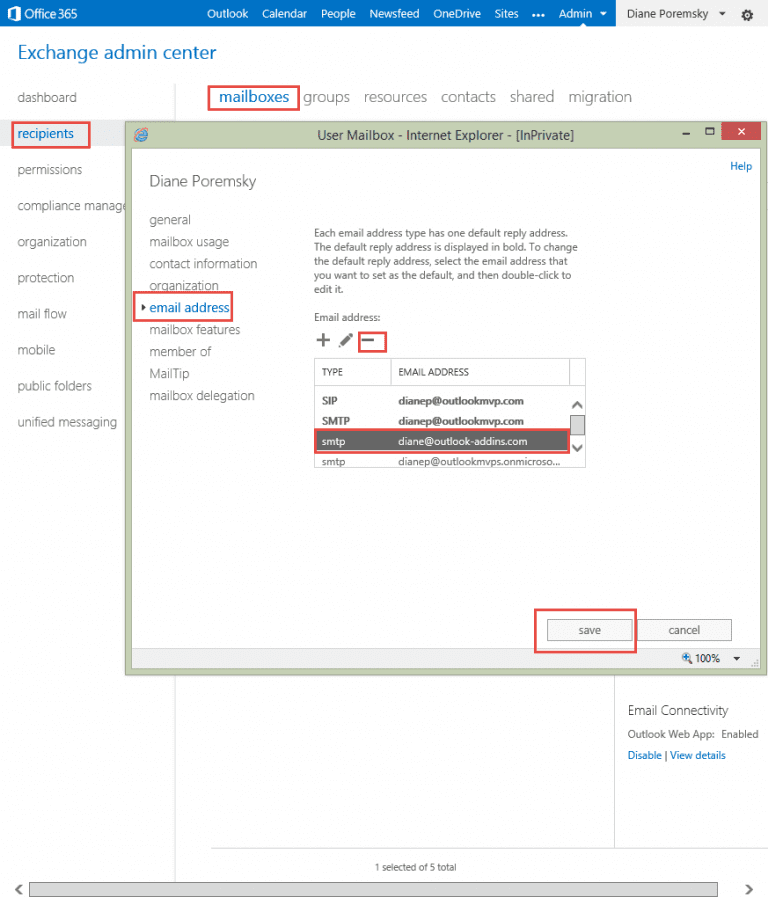The image size is (768, 897).
Task: Switch to the resources tab
Action: point(395,97)
